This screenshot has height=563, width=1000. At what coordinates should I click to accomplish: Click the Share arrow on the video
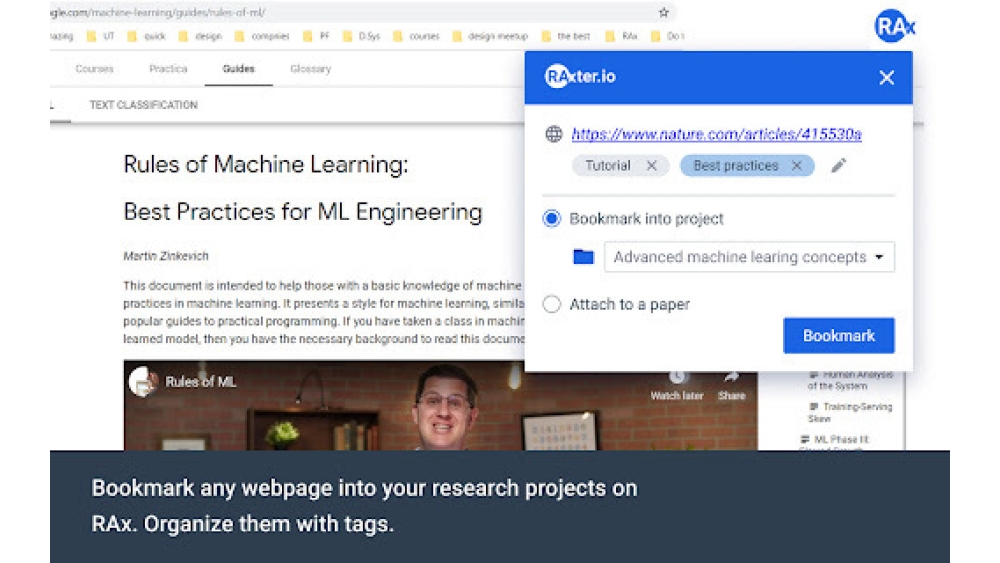click(x=731, y=377)
